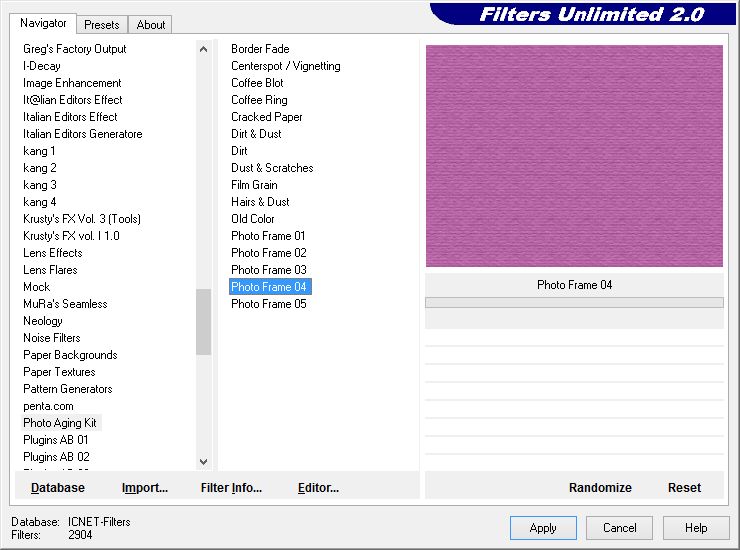The height and width of the screenshot is (550, 740).
Task: Choose the Border Fade filter
Action: coord(260,49)
